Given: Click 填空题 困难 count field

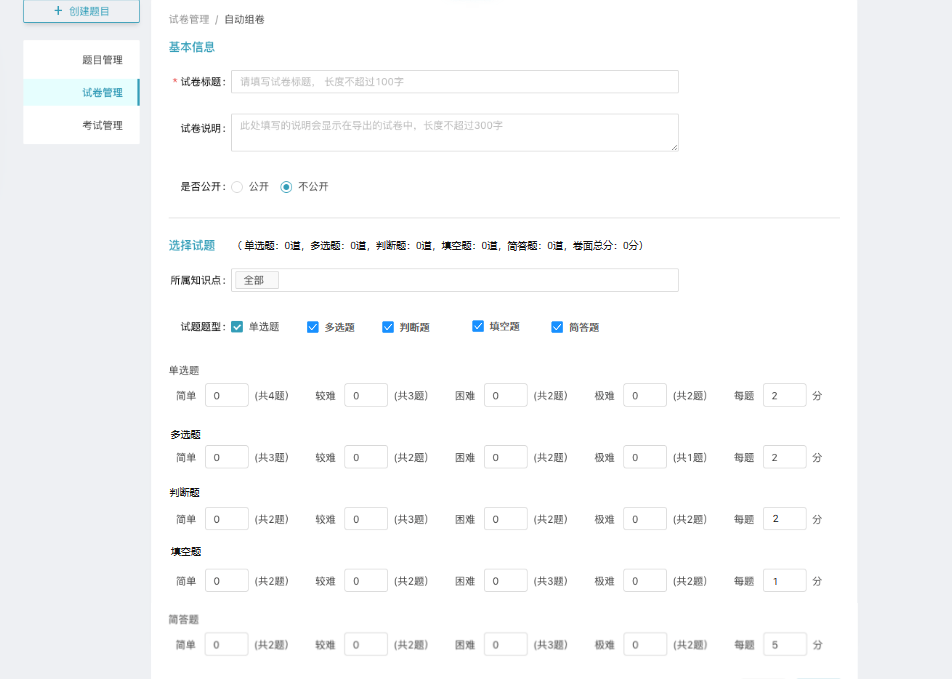Looking at the screenshot, I should pos(506,581).
